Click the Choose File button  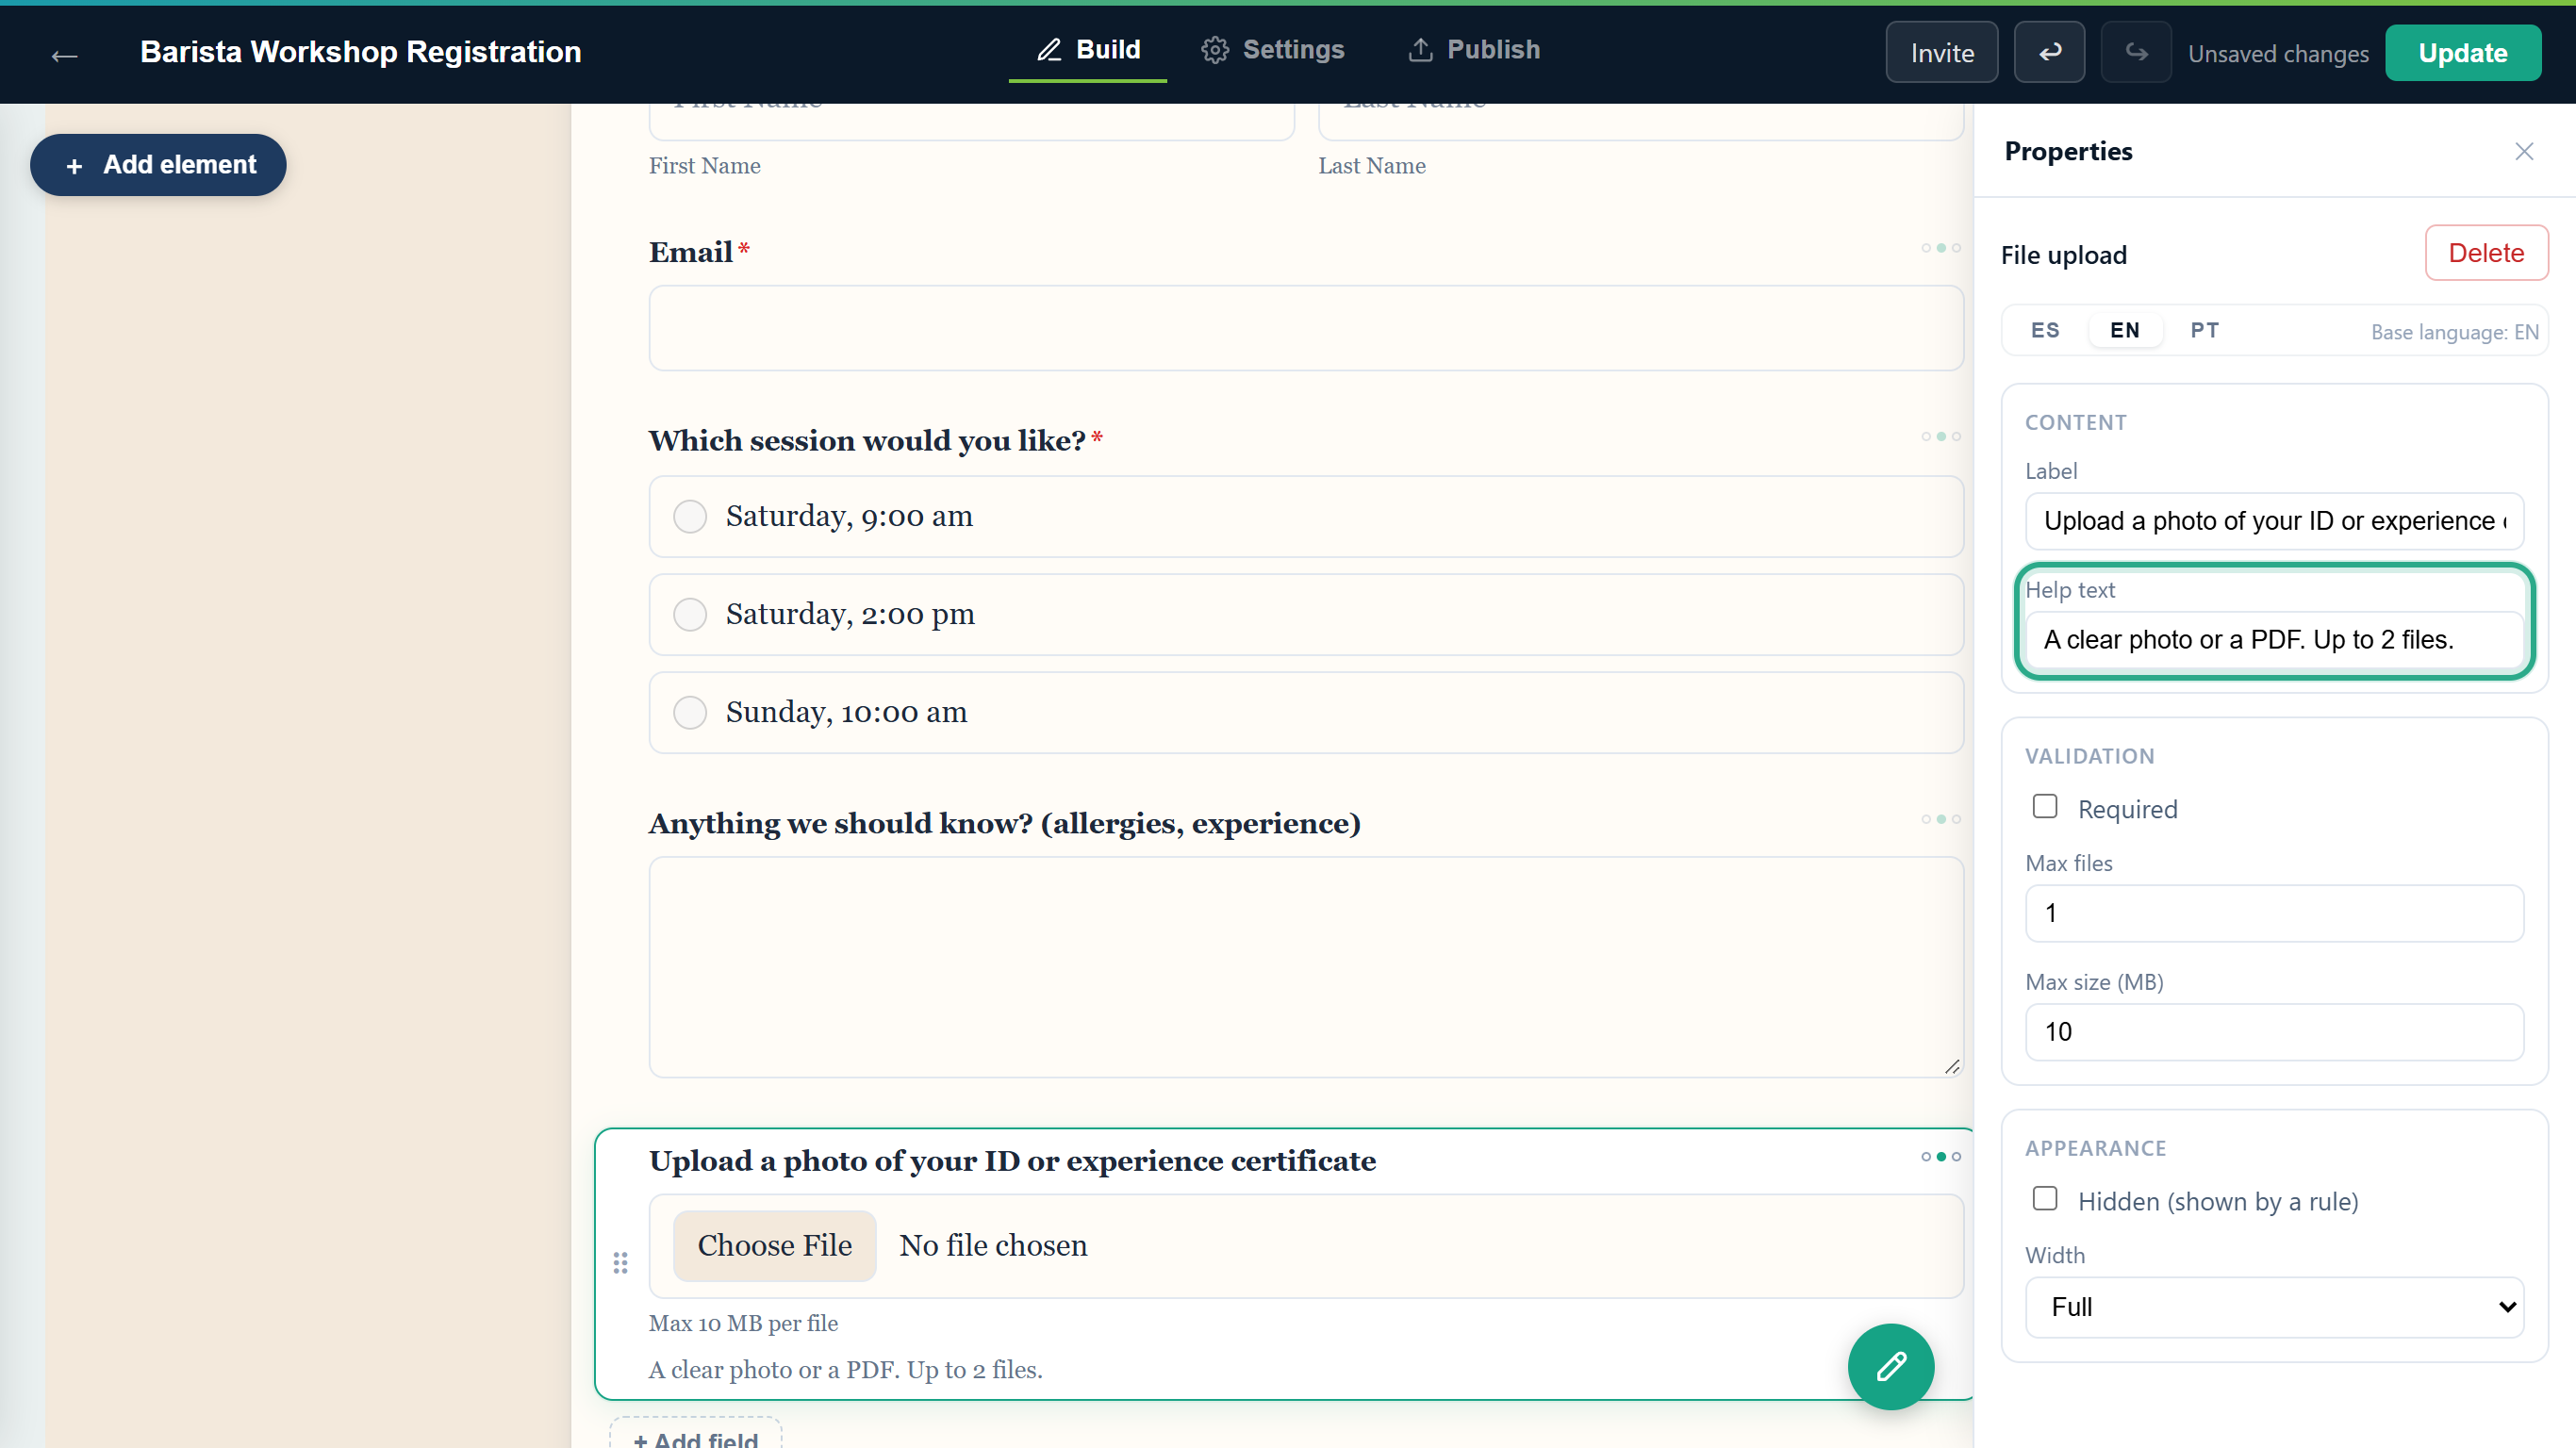pos(775,1246)
